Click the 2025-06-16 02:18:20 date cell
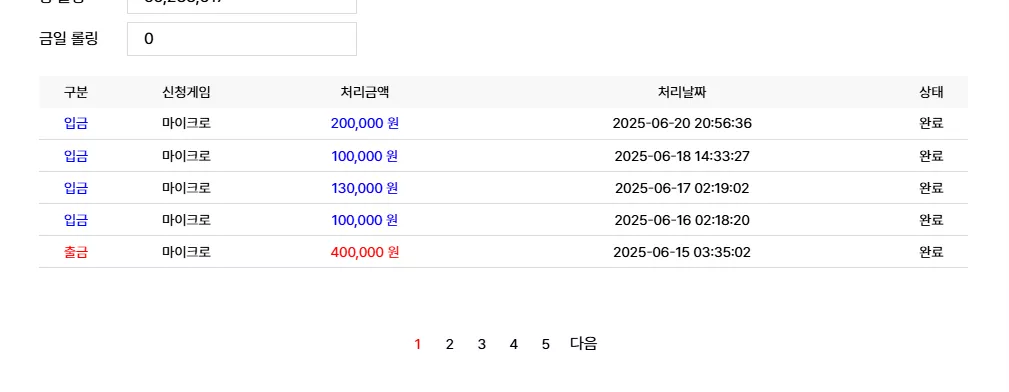1009x392 pixels. [682, 220]
